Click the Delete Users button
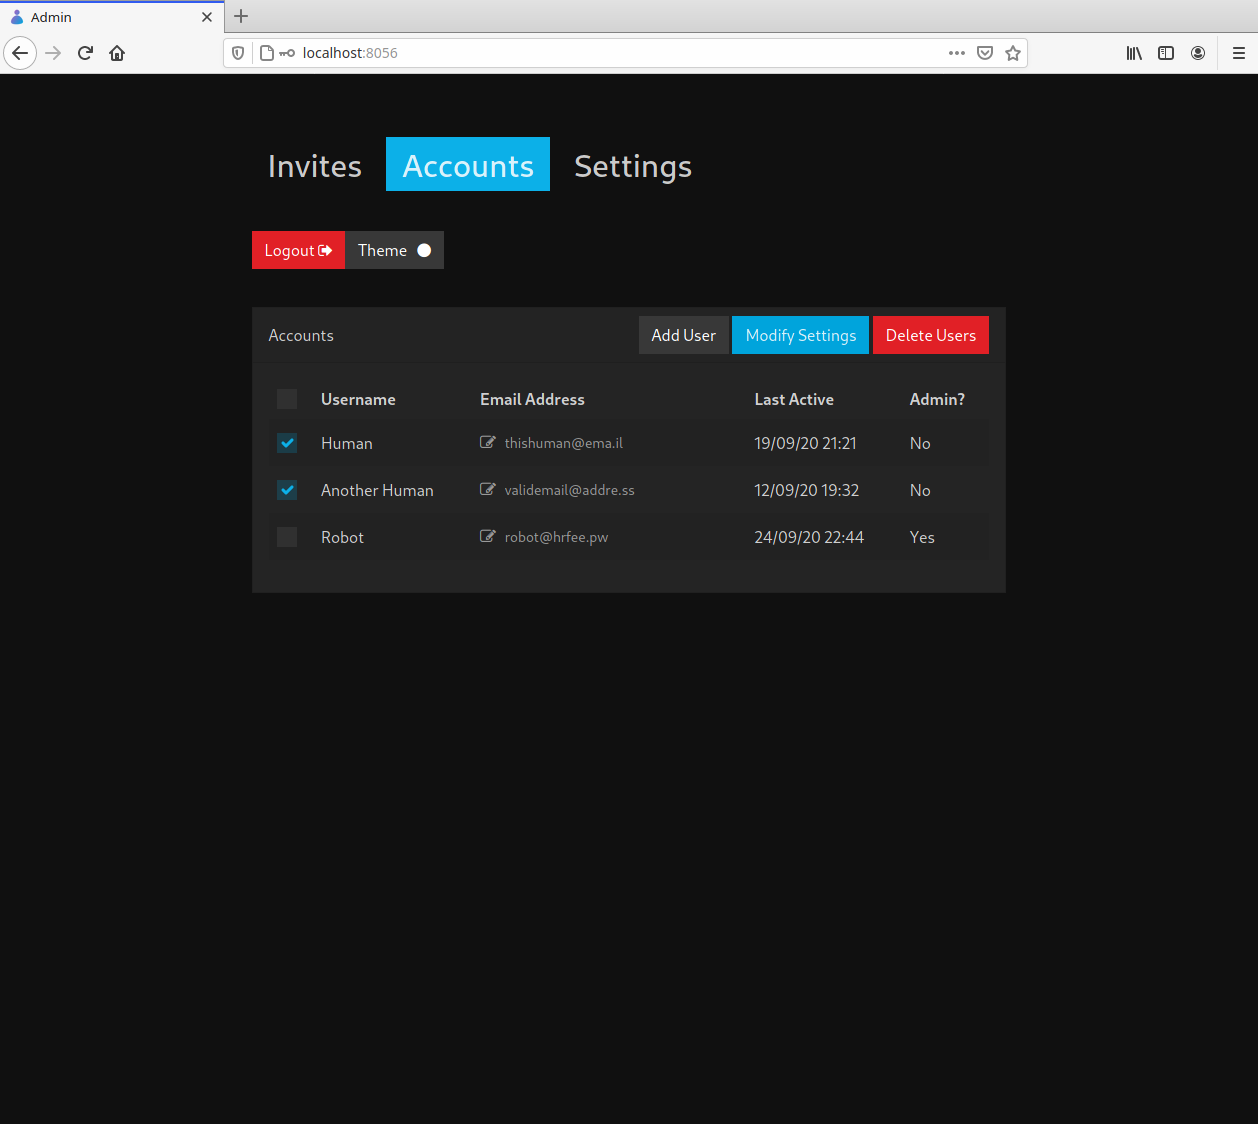 (x=931, y=335)
